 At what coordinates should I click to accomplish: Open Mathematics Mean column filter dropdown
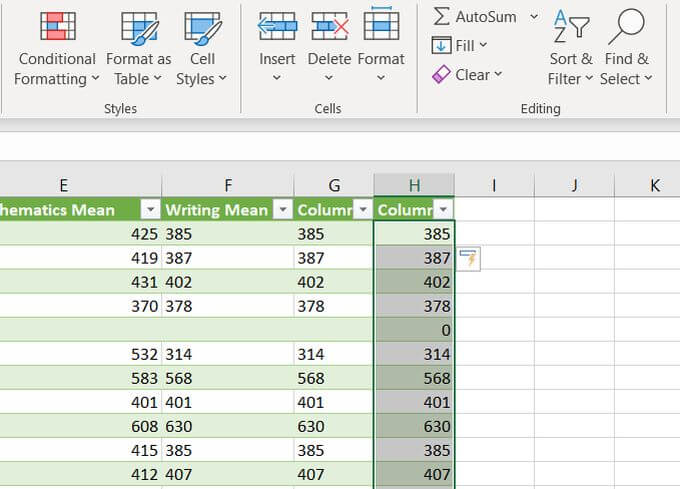(150, 210)
